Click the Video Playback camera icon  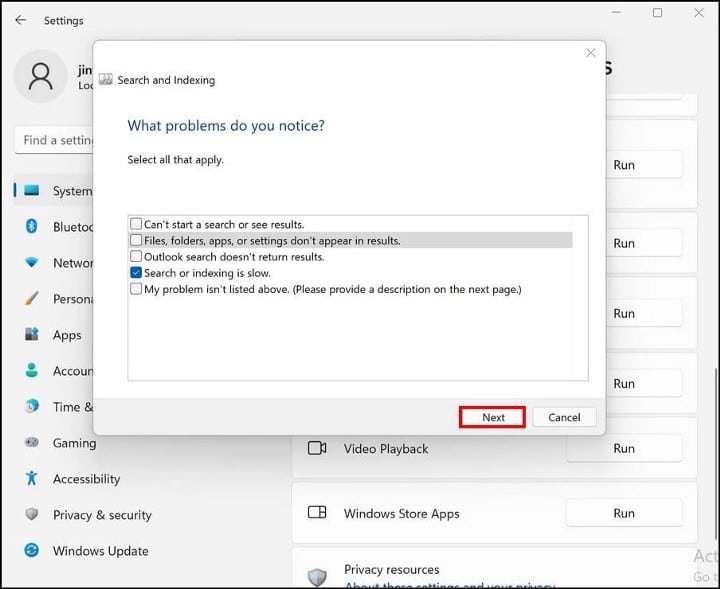click(x=317, y=448)
